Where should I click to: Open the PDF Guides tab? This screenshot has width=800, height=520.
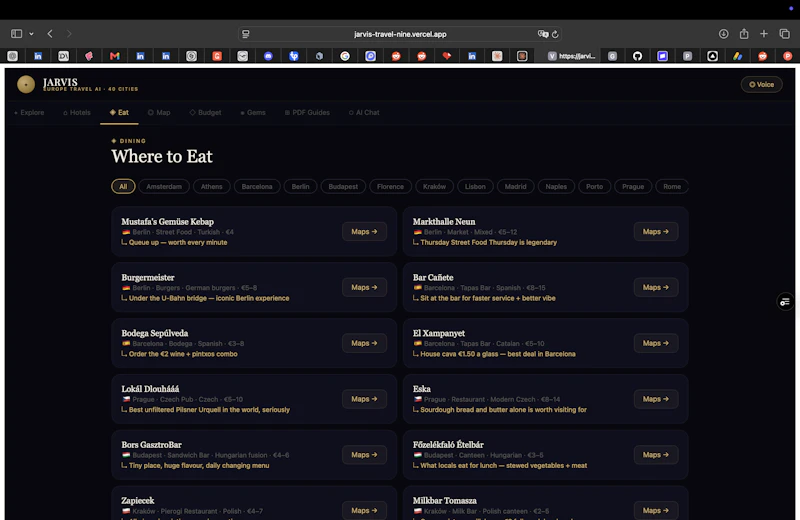pyautogui.click(x=307, y=112)
